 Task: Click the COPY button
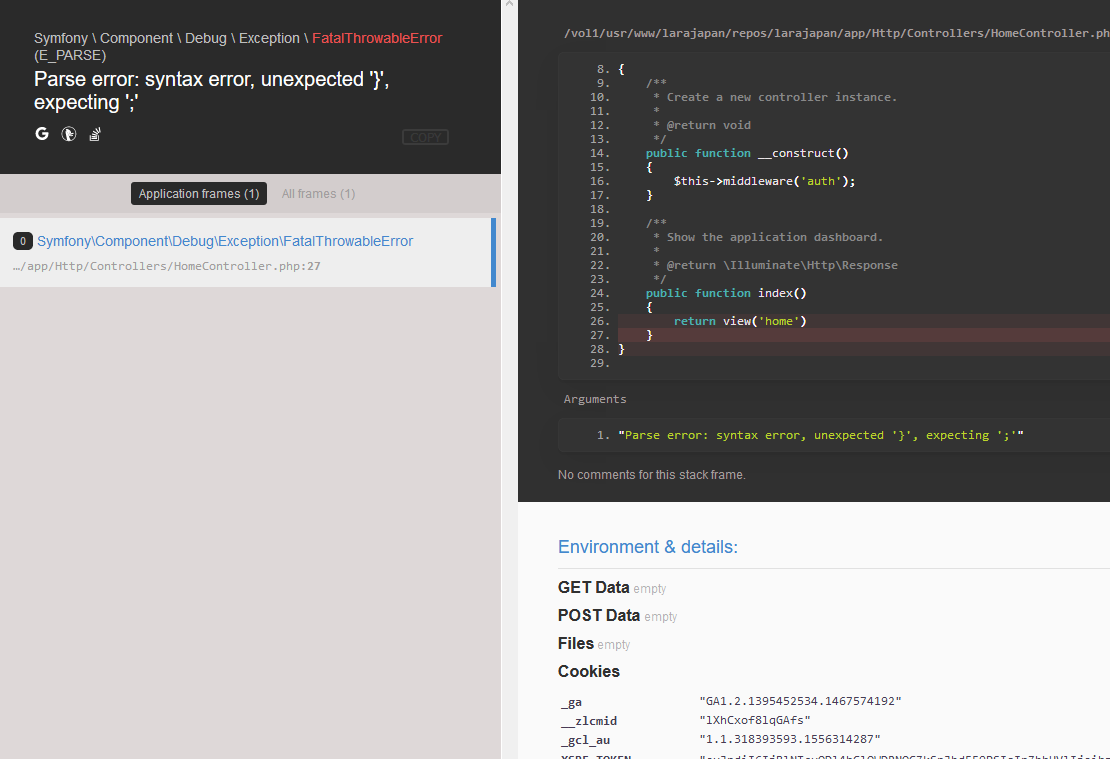coord(425,138)
